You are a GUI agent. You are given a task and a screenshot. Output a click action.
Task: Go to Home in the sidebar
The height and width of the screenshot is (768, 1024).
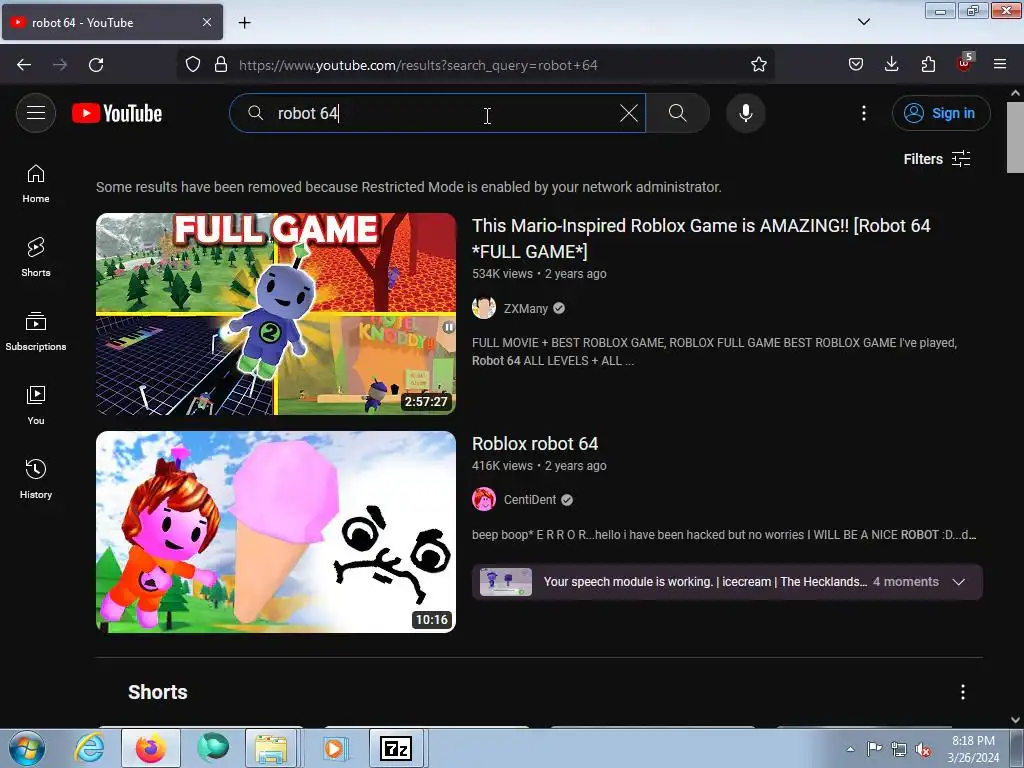point(36,184)
